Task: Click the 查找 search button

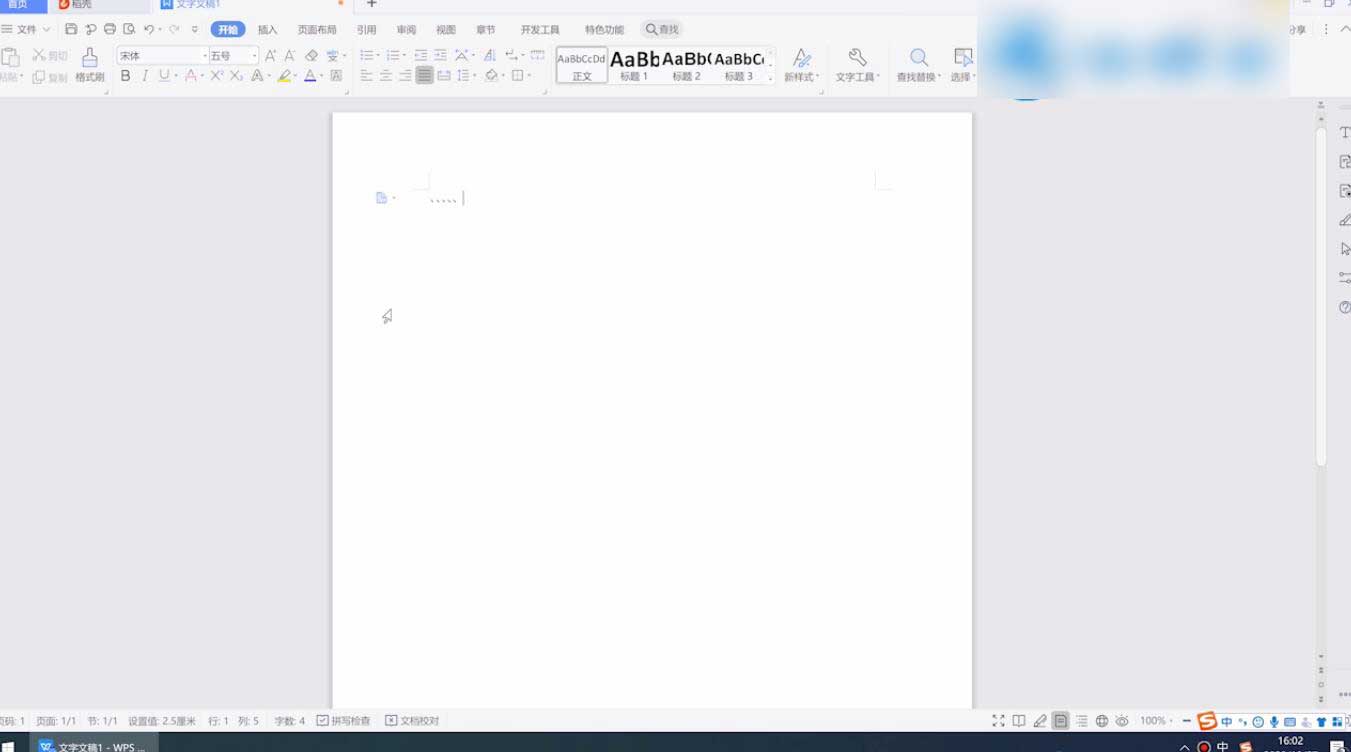Action: (x=662, y=30)
